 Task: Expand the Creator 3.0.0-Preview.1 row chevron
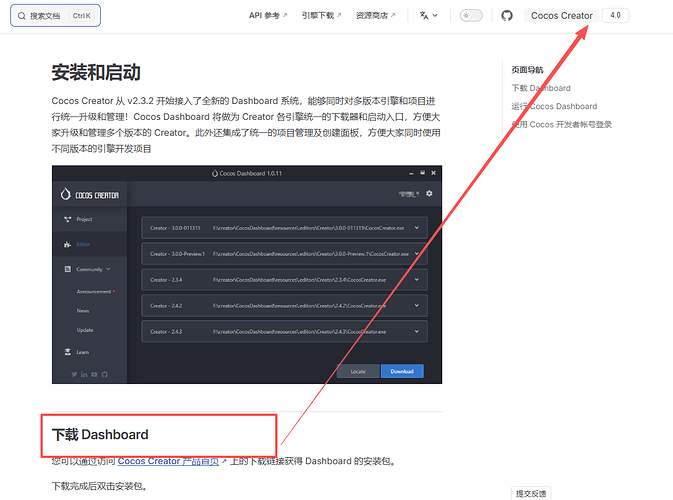coord(416,254)
